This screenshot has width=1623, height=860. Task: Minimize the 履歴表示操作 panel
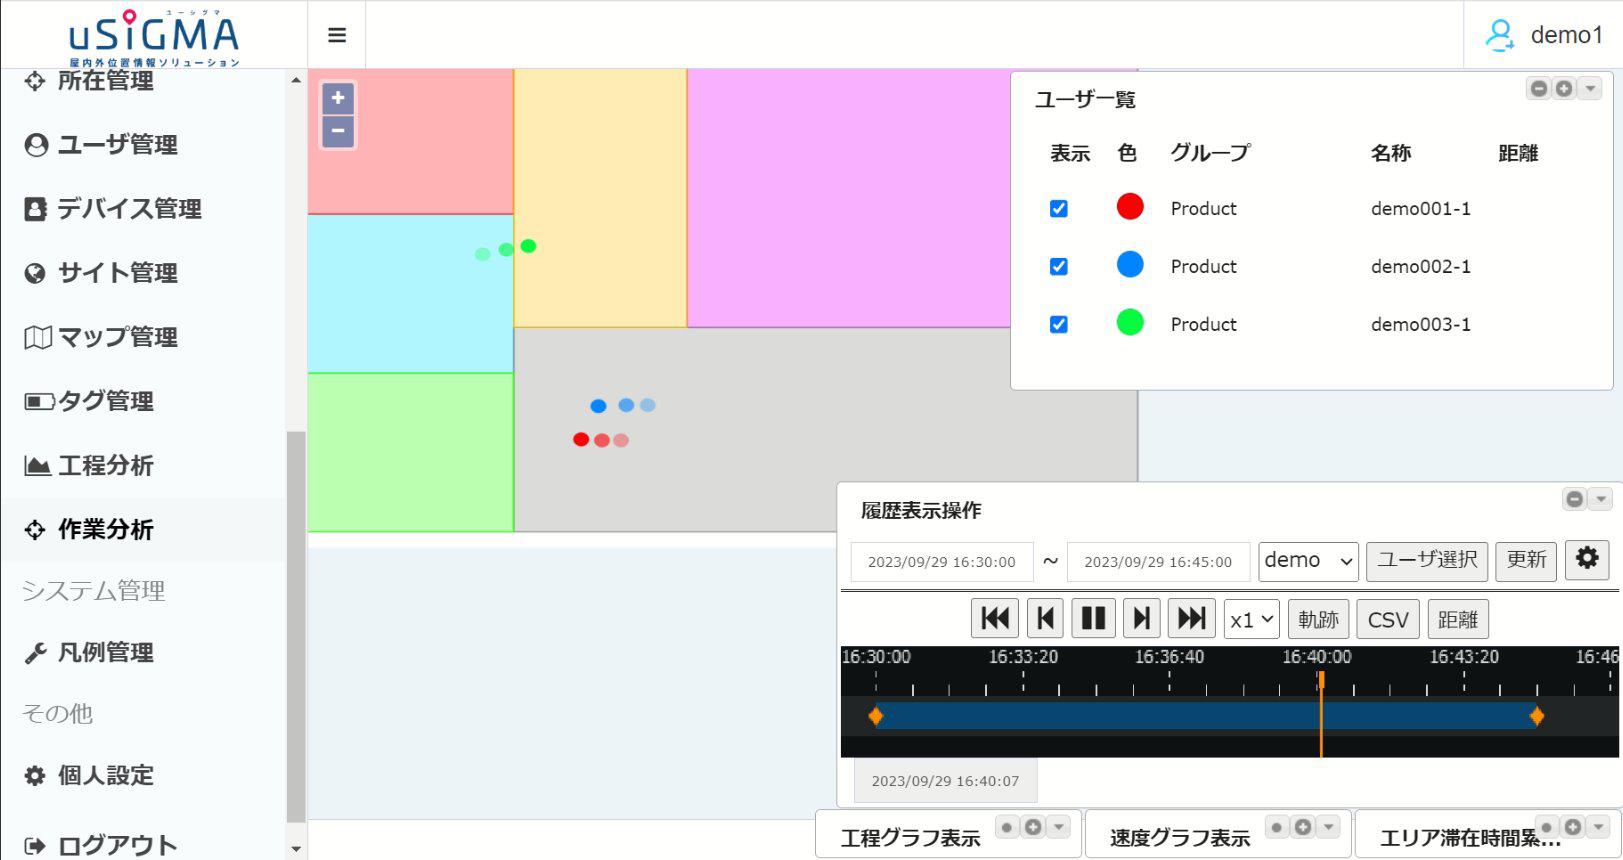coord(1575,498)
